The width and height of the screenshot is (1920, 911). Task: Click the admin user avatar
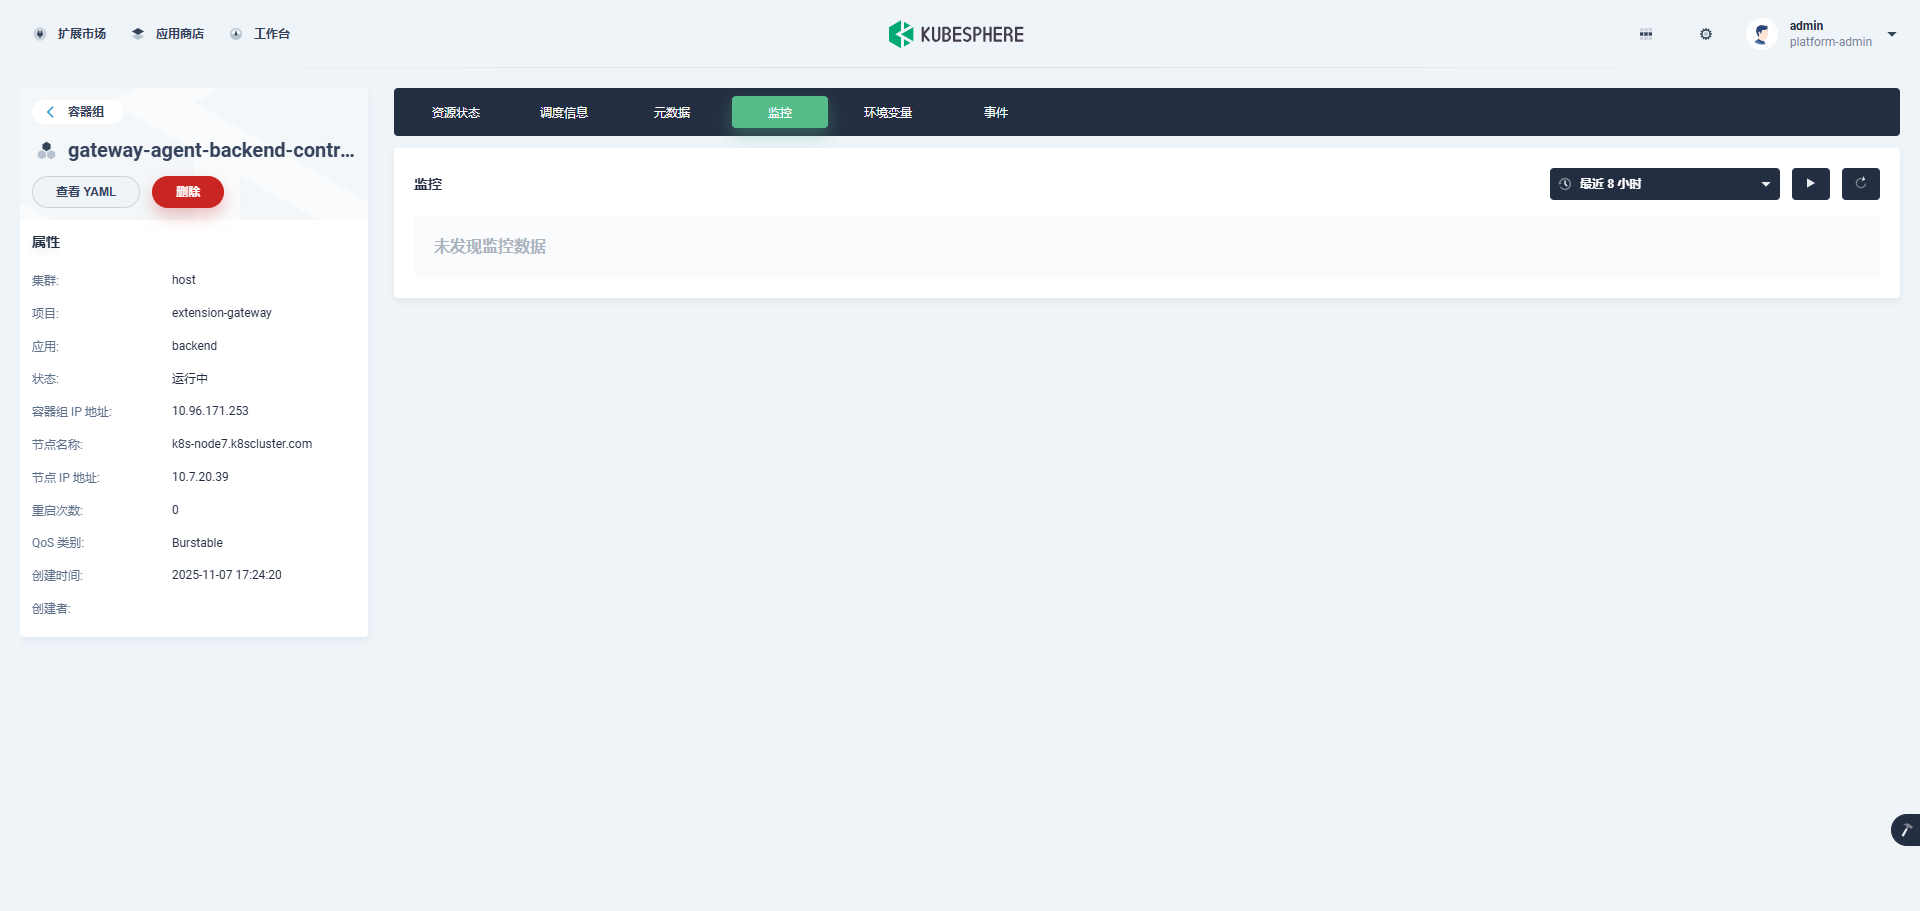pyautogui.click(x=1761, y=34)
